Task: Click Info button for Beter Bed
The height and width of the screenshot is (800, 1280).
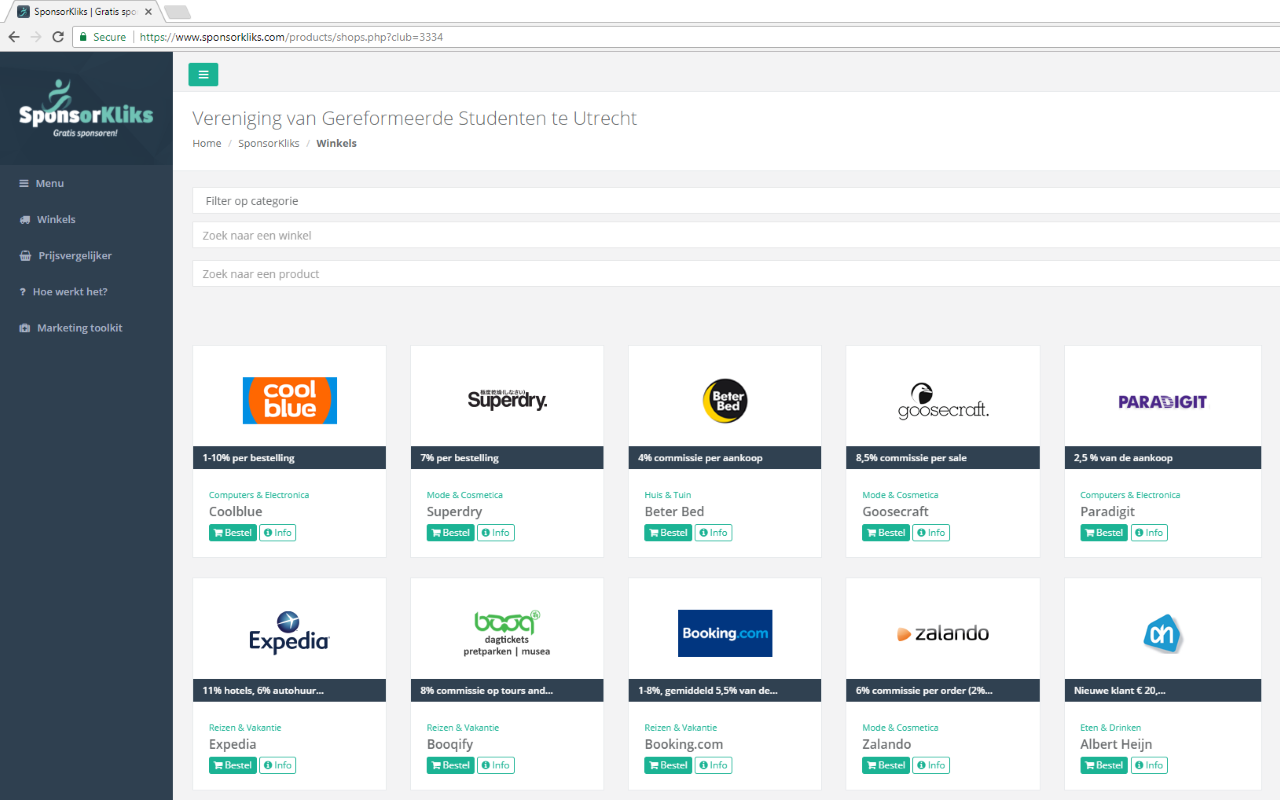Action: click(714, 533)
